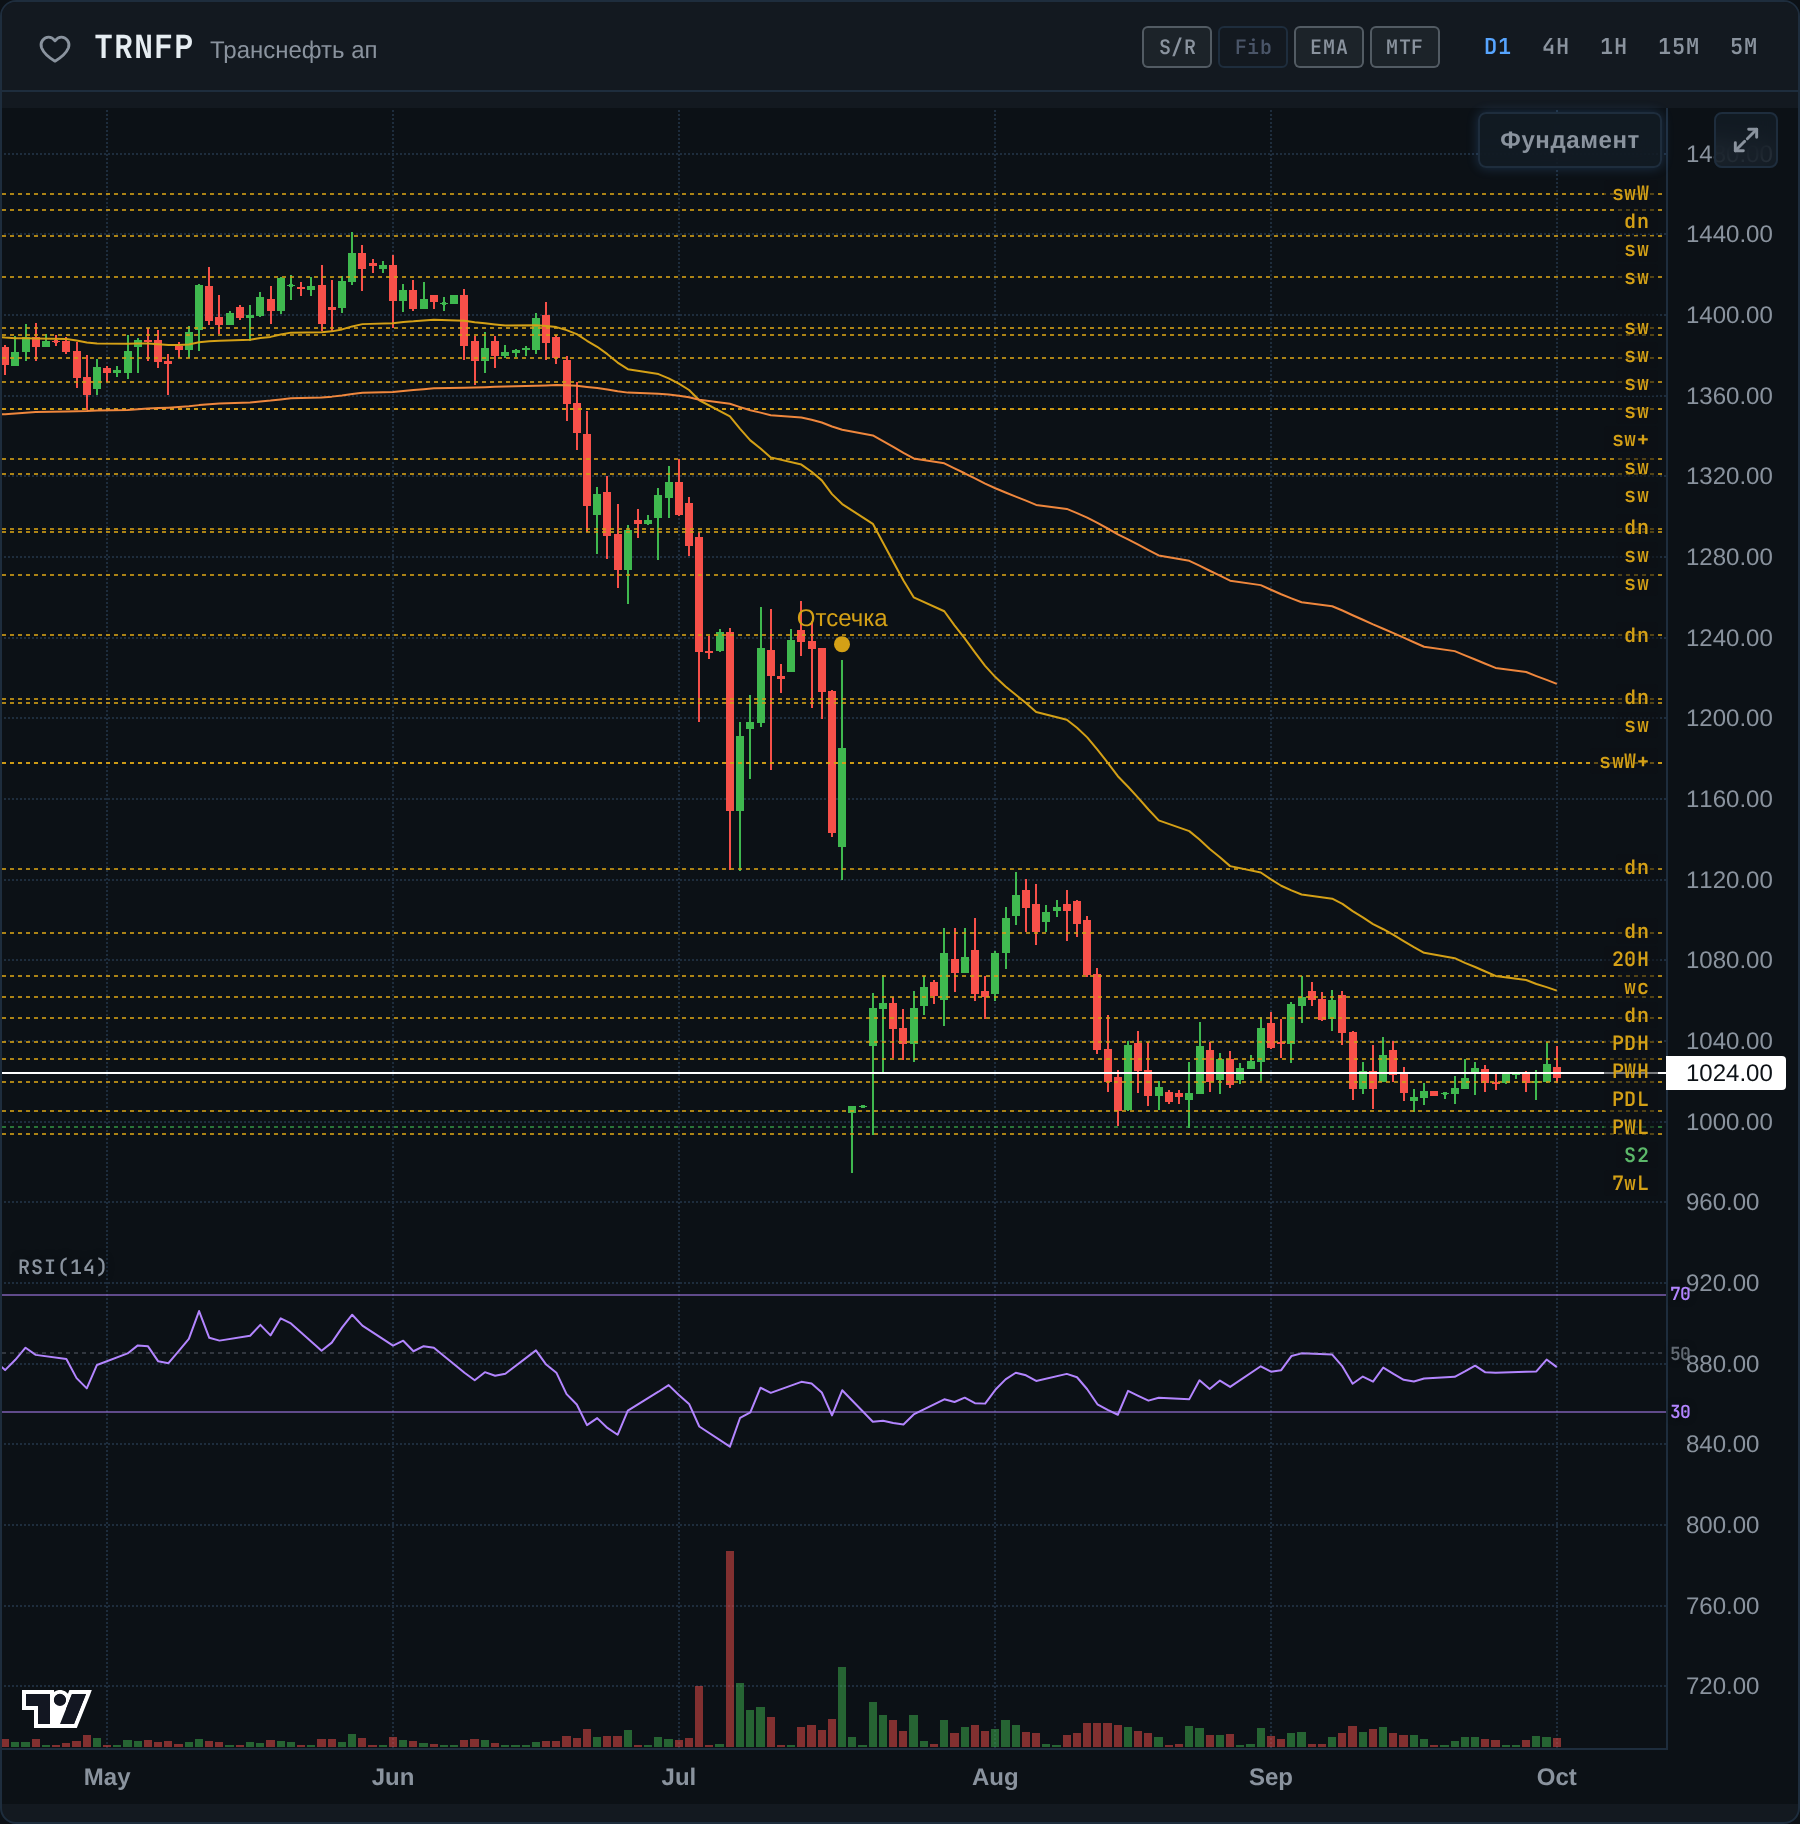
Task: Add TRNFP to favorites with heart icon
Action: pyautogui.click(x=55, y=48)
